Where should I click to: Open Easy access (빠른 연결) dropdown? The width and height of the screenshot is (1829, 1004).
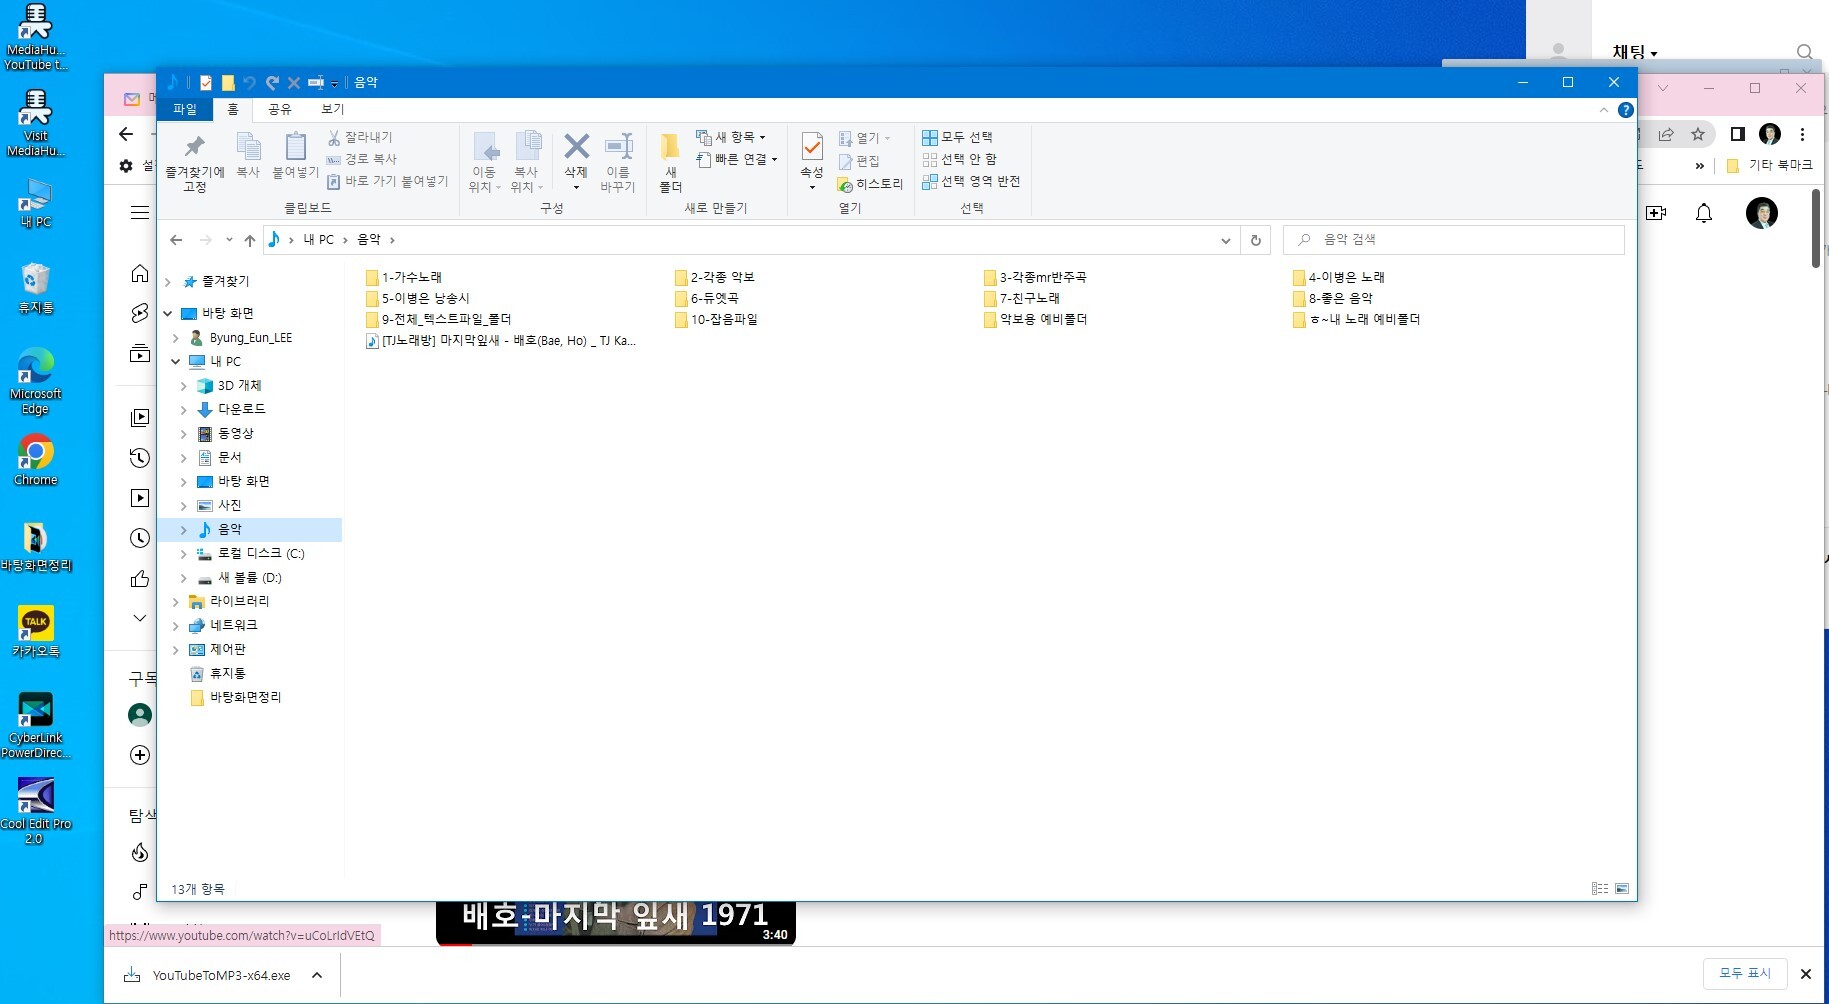pyautogui.click(x=737, y=159)
